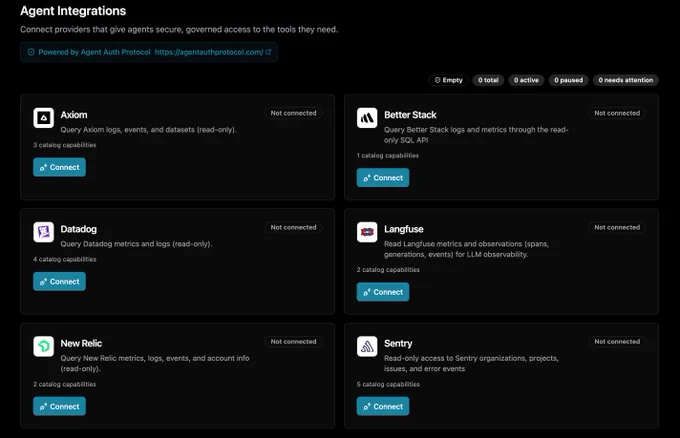Click the 0 active badge
Viewport: 680px width, 438px height.
[526, 80]
